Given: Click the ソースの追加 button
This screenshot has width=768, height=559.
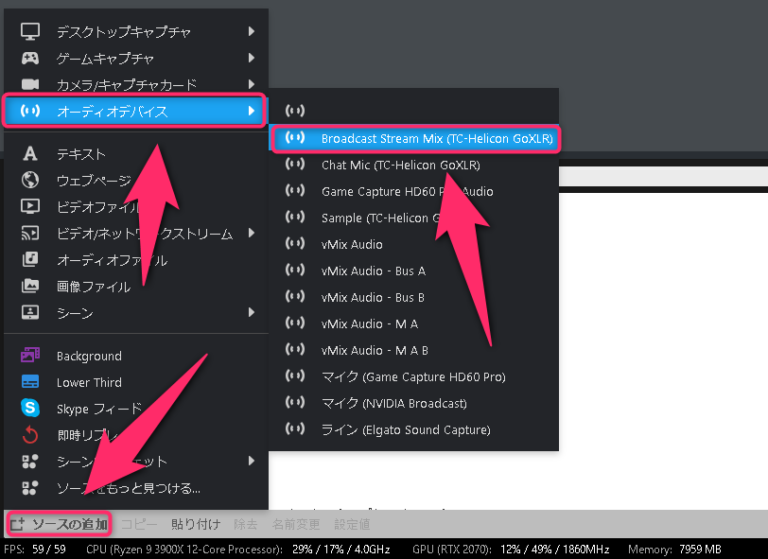Looking at the screenshot, I should click(59, 524).
